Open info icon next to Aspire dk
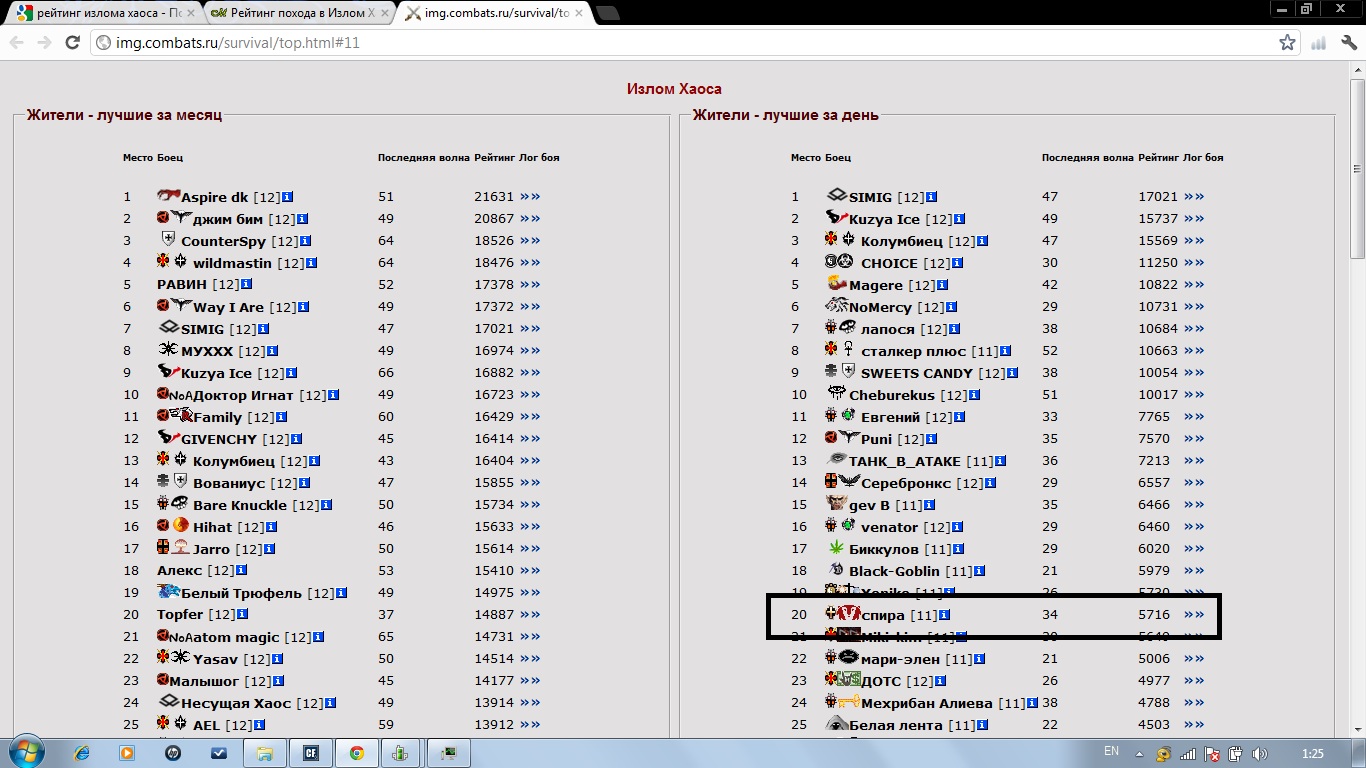This screenshot has height=768, width=1366. click(288, 197)
